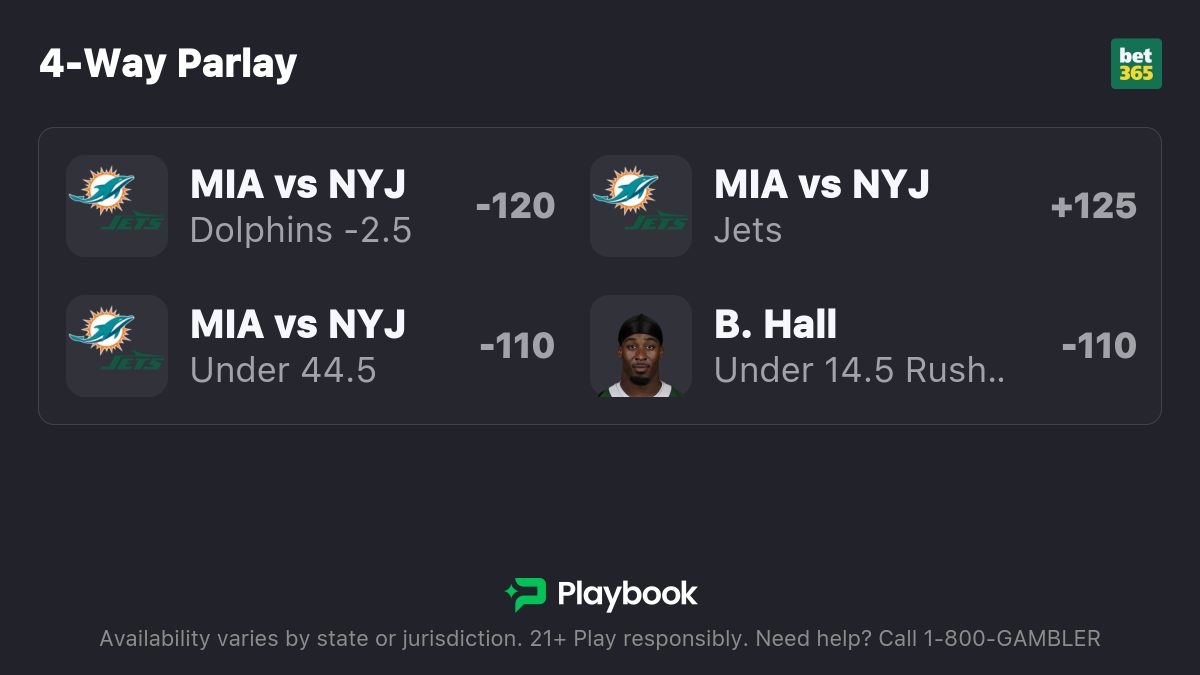Open the Under 14.5 Rush.. prop text

(860, 371)
